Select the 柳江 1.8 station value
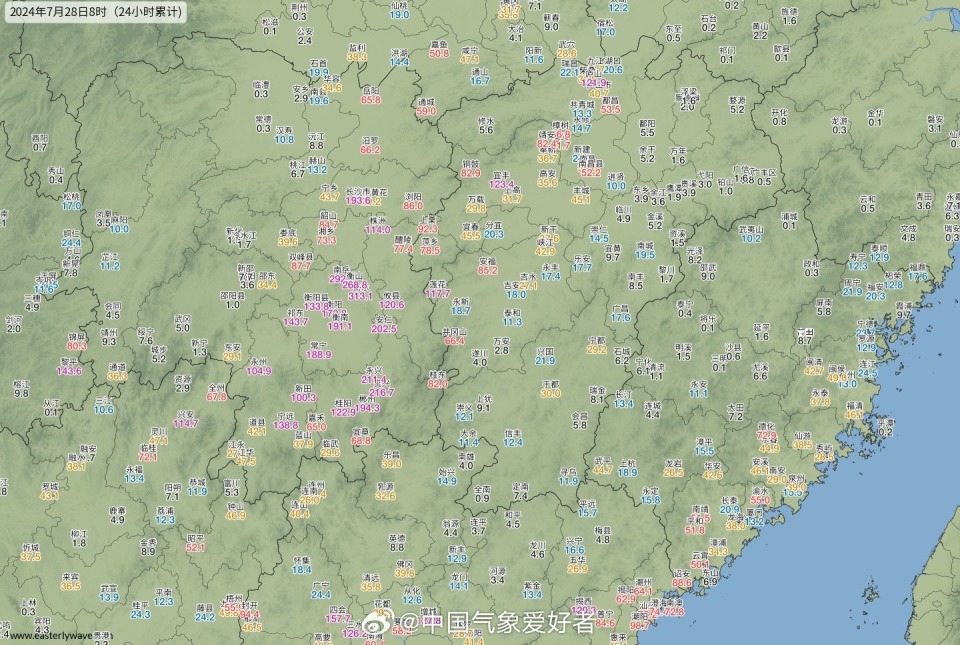This screenshot has height=645, width=960. 79,538
